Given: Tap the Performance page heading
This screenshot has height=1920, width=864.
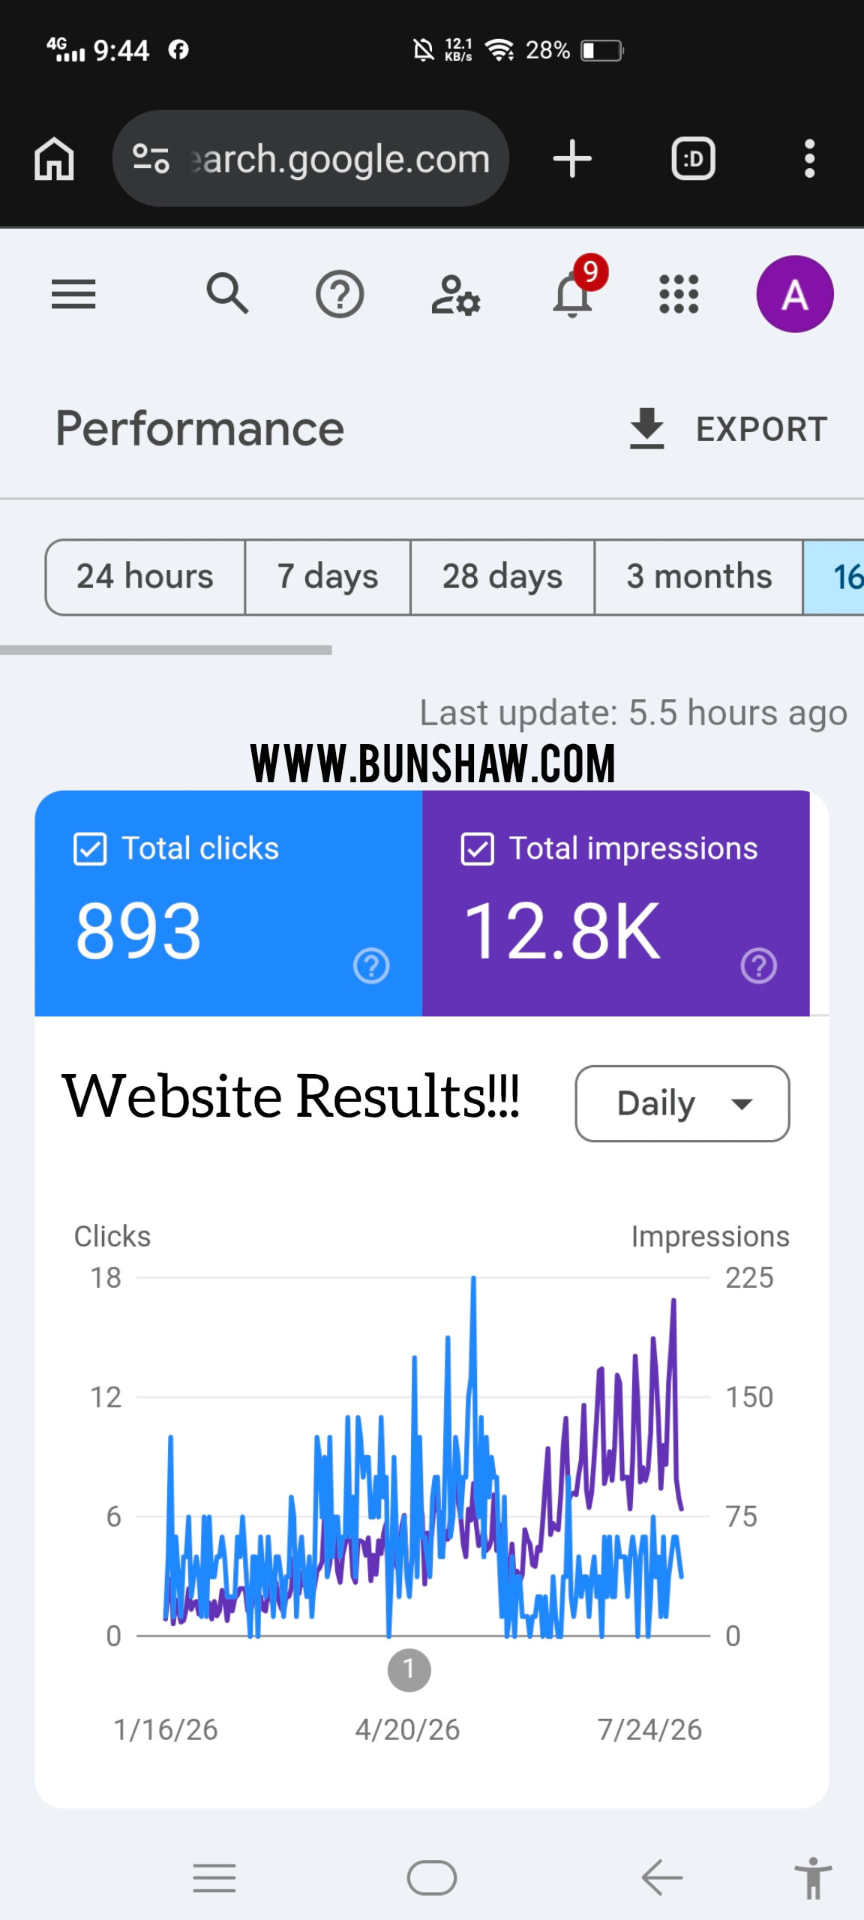Looking at the screenshot, I should (200, 429).
